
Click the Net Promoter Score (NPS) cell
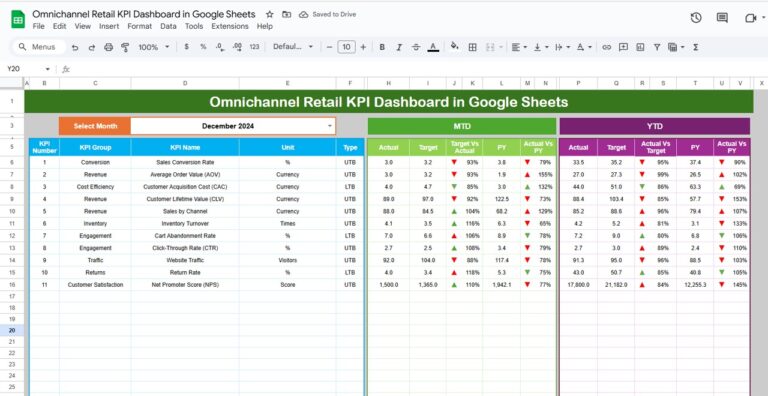[x=185, y=285]
